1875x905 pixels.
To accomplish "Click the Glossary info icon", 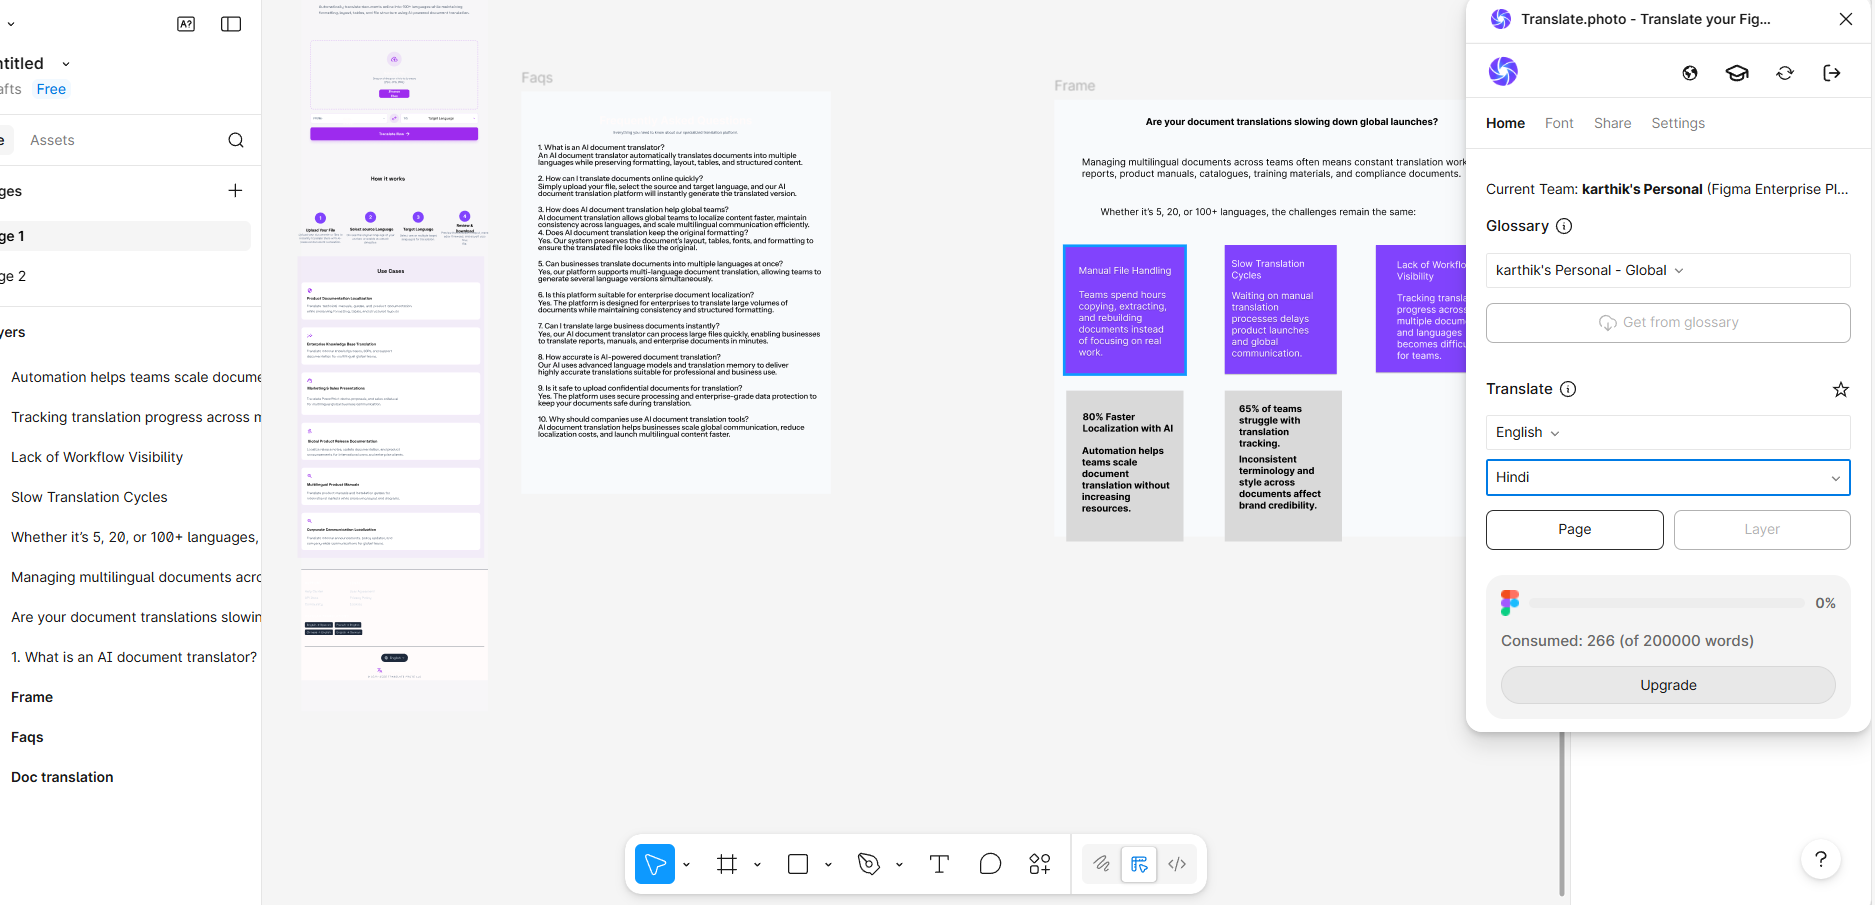I will pyautogui.click(x=1564, y=226).
